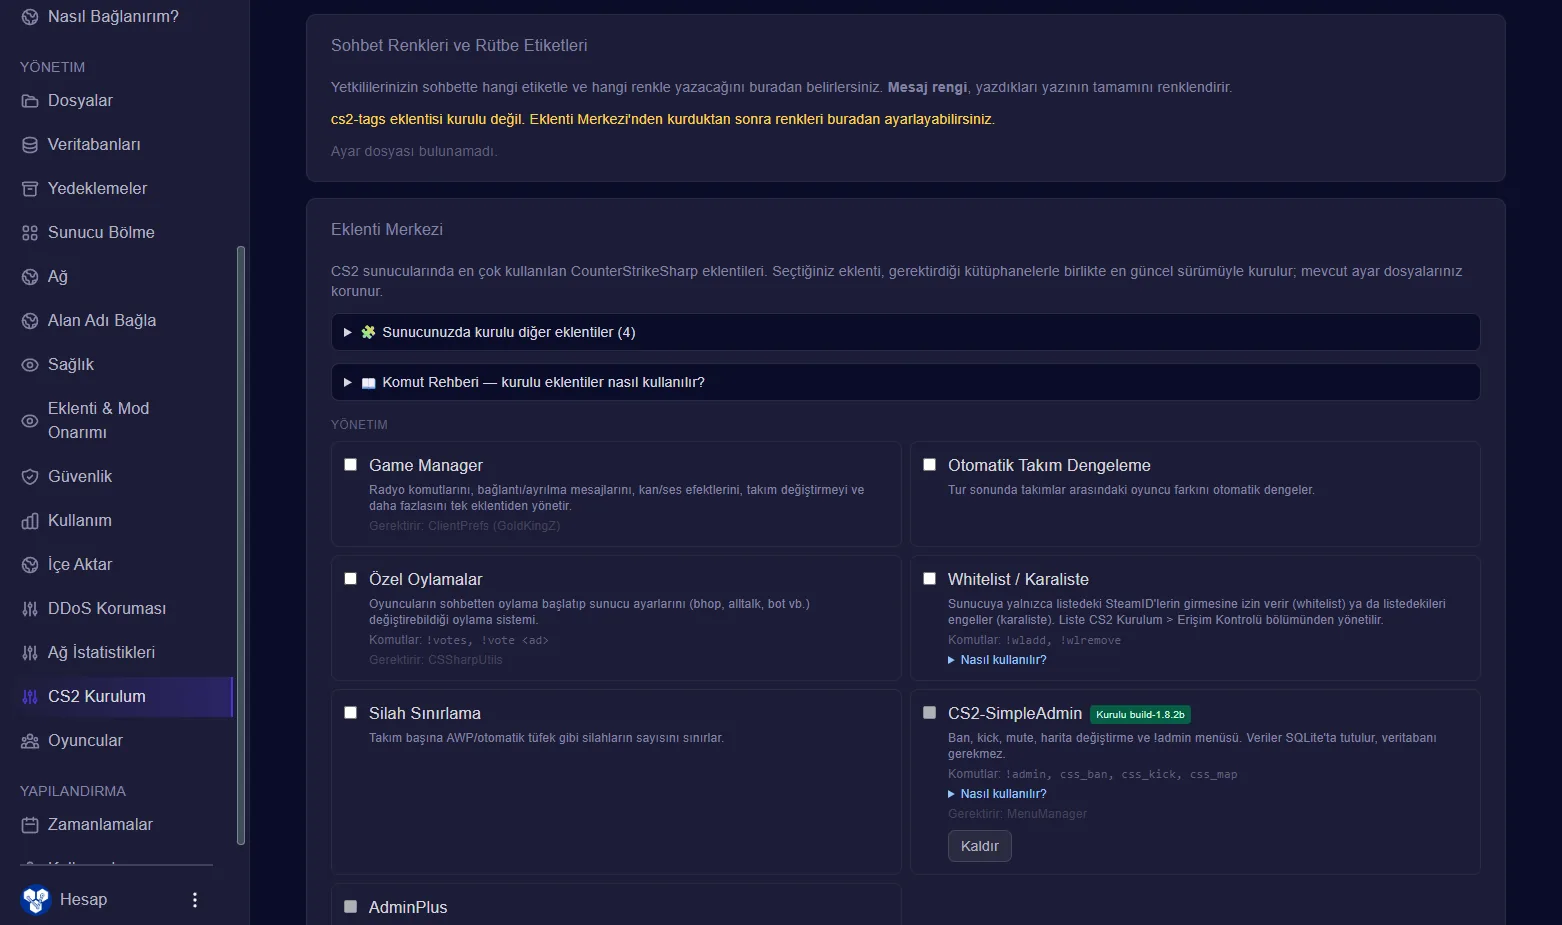Click the Ağ İstatistikleri sliders icon

(30, 653)
